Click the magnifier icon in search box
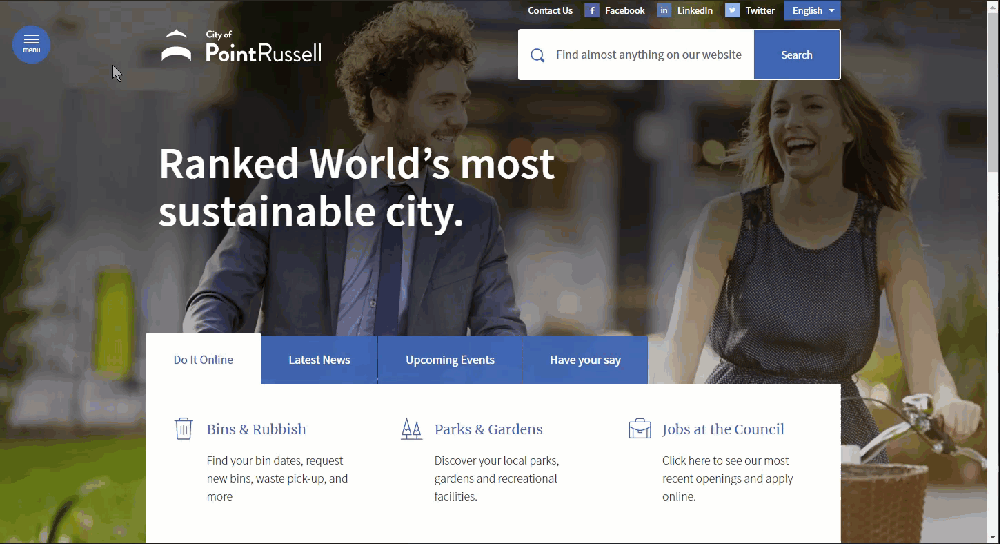The height and width of the screenshot is (544, 1000). click(x=537, y=55)
